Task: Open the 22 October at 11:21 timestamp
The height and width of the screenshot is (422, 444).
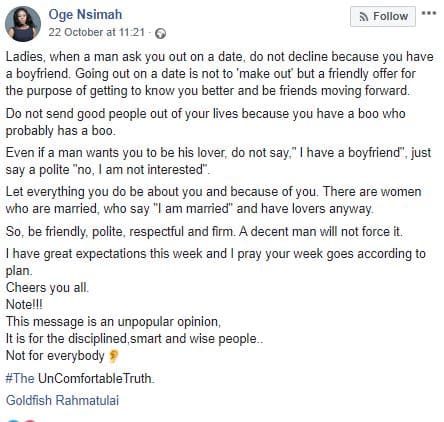Action: tap(97, 32)
